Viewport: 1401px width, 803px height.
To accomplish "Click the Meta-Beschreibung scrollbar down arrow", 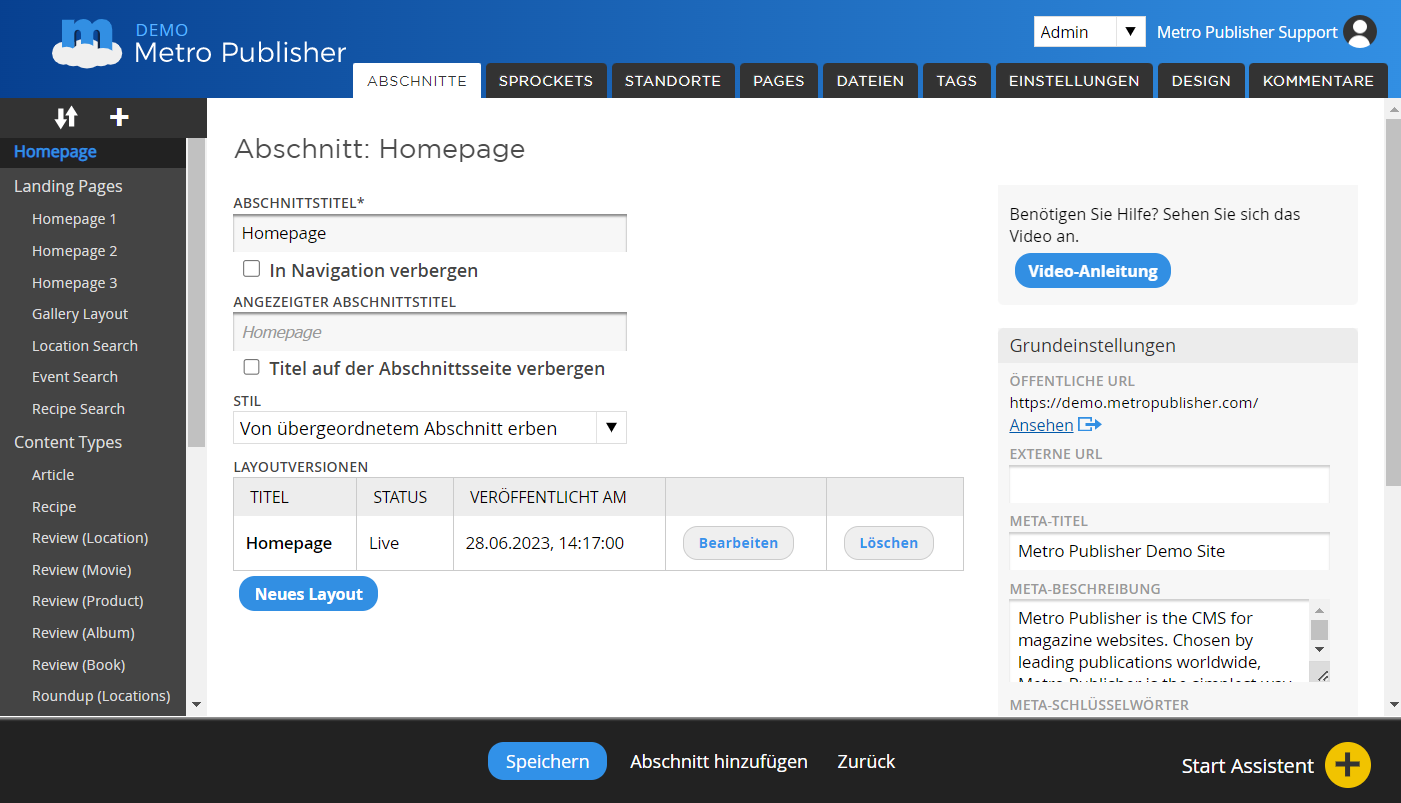I will tap(1319, 650).
